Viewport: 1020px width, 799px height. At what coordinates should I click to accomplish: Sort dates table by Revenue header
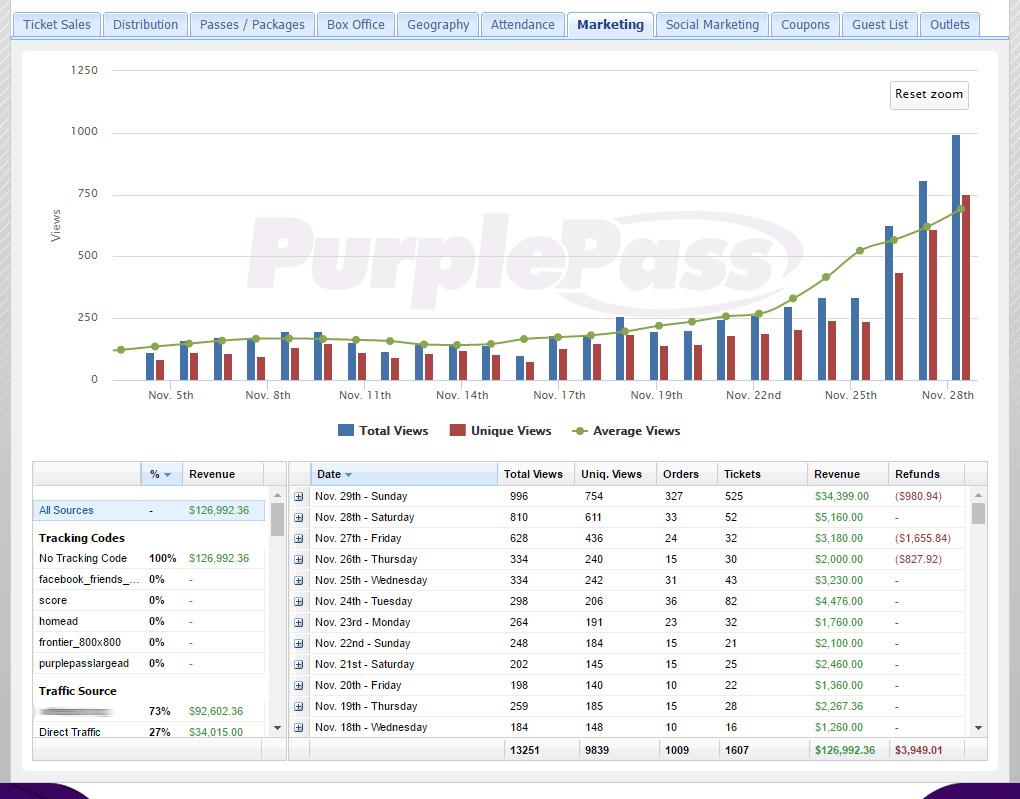(848, 474)
